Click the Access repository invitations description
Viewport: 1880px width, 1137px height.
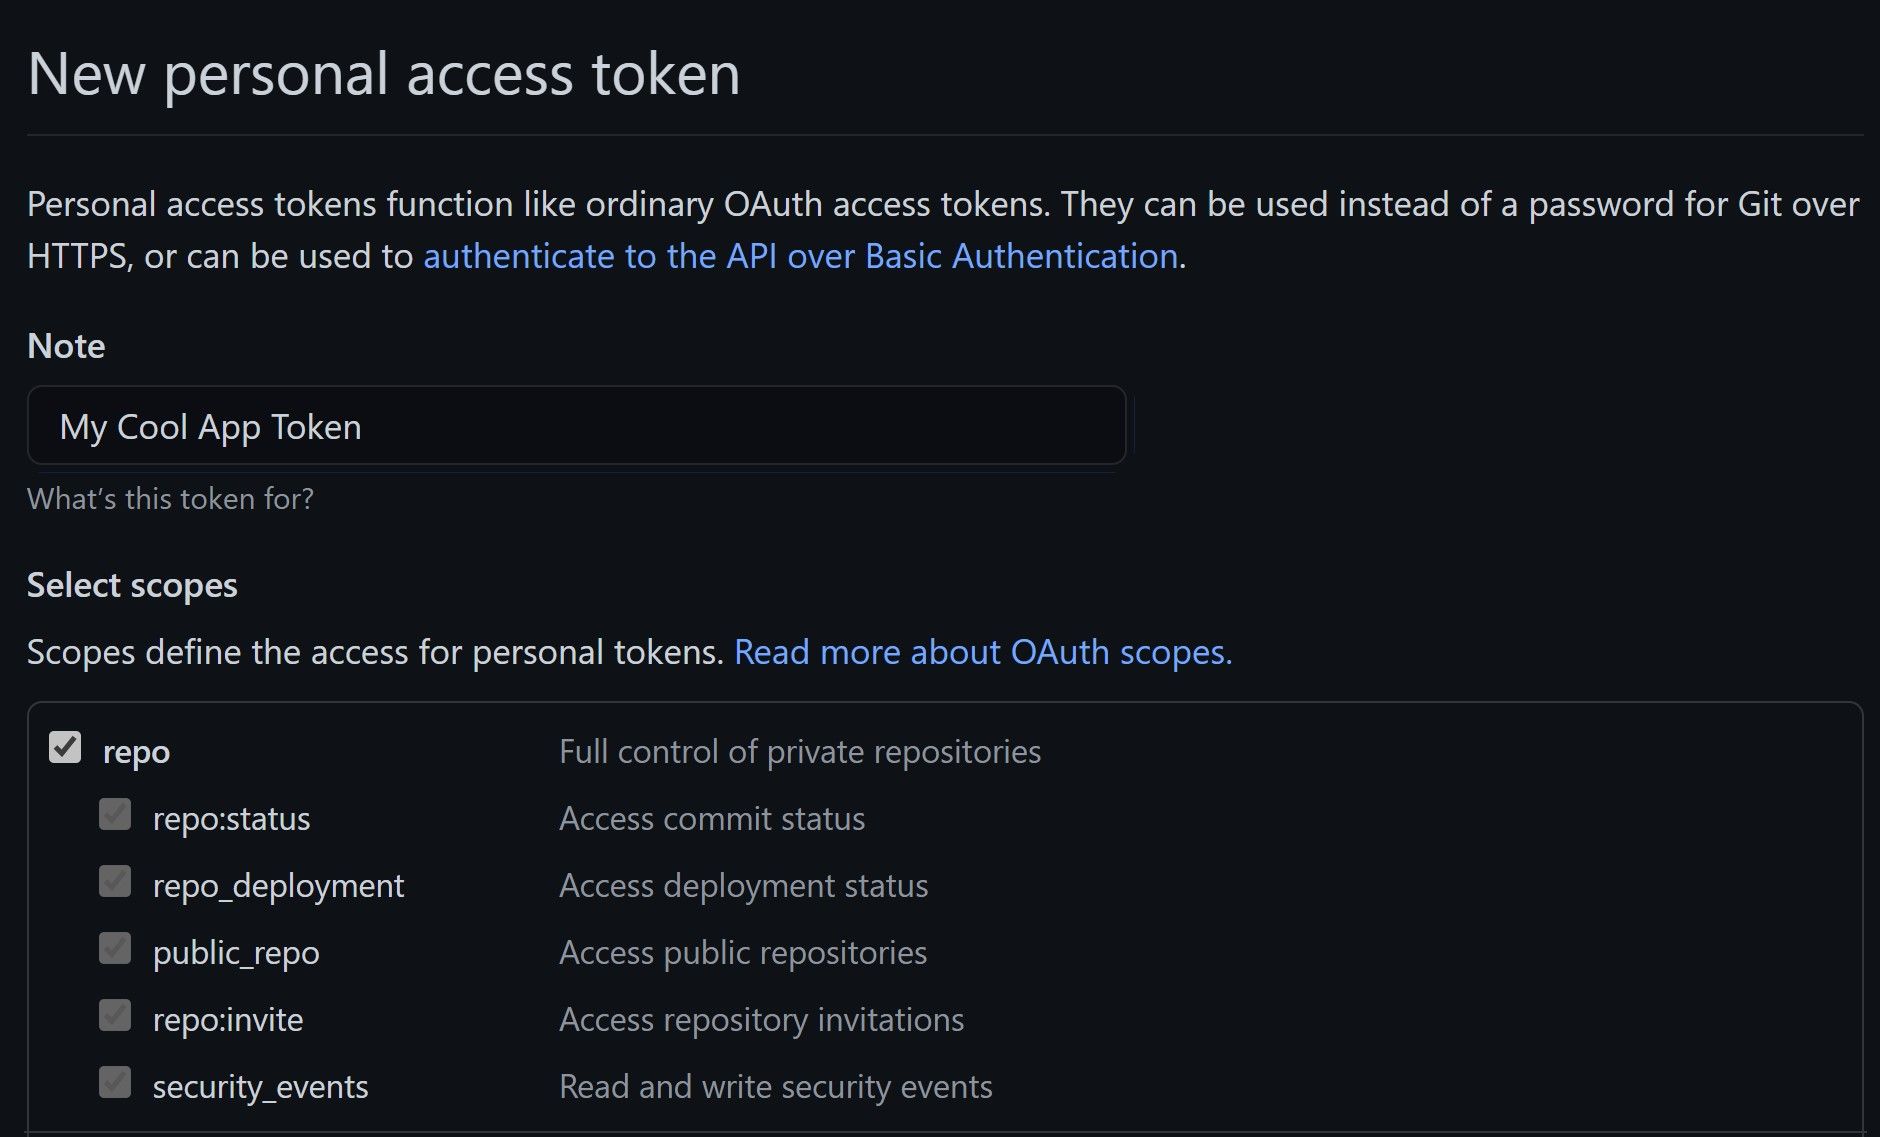(762, 1019)
